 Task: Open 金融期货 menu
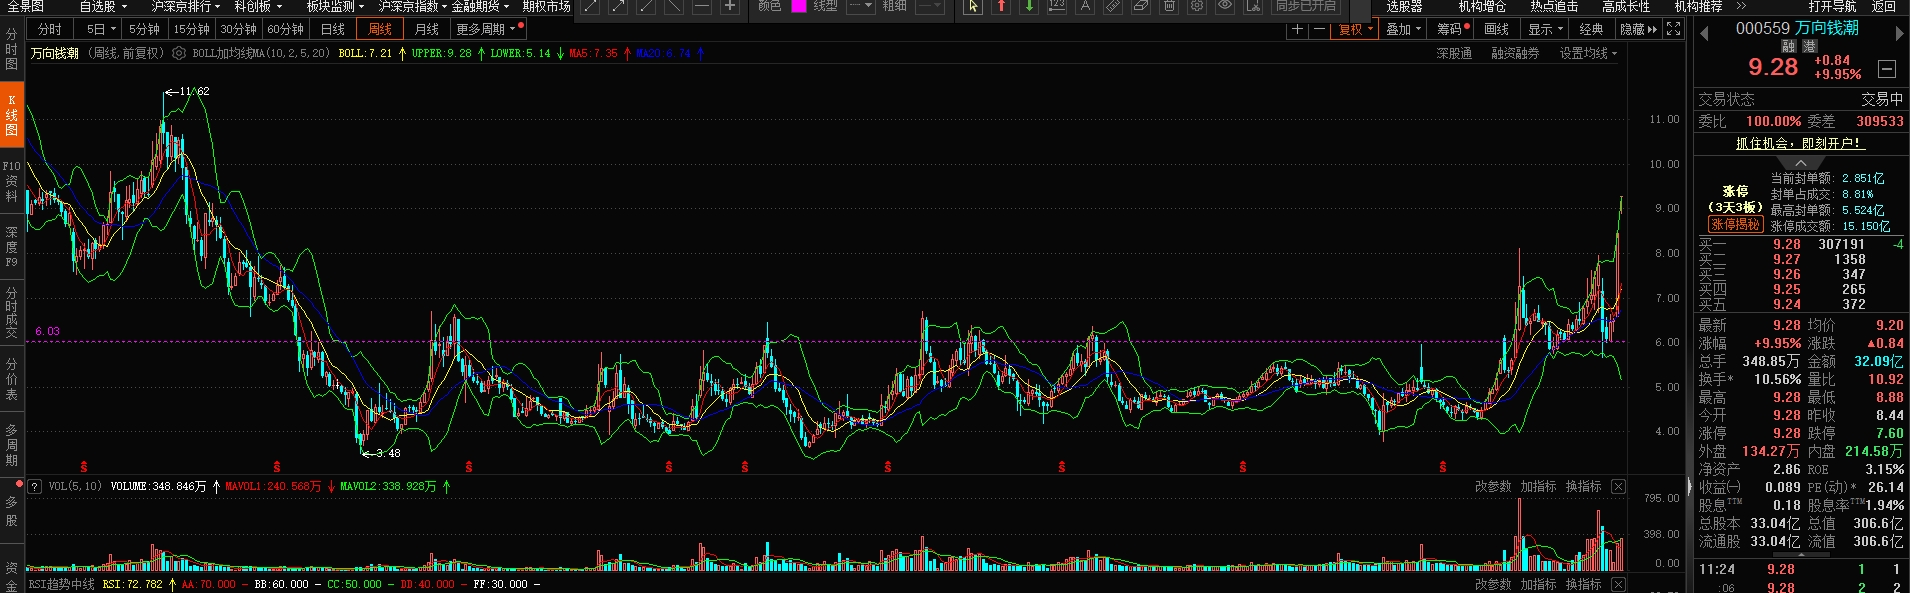tap(481, 6)
